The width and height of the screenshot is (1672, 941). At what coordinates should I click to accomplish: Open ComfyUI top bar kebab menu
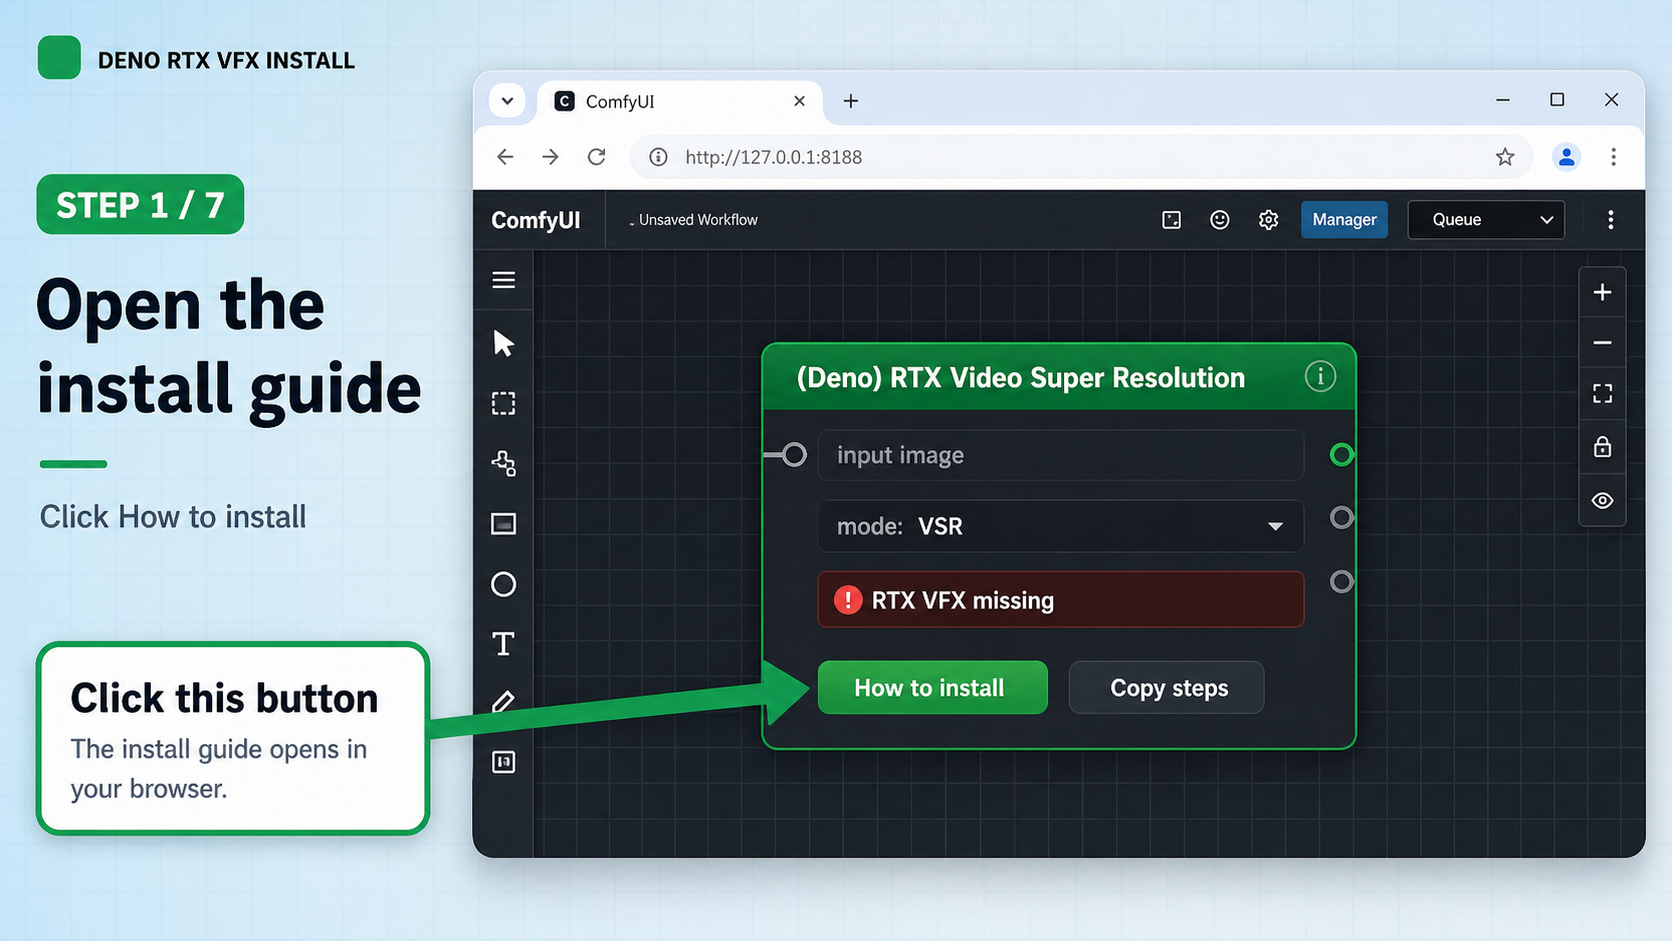point(1610,220)
